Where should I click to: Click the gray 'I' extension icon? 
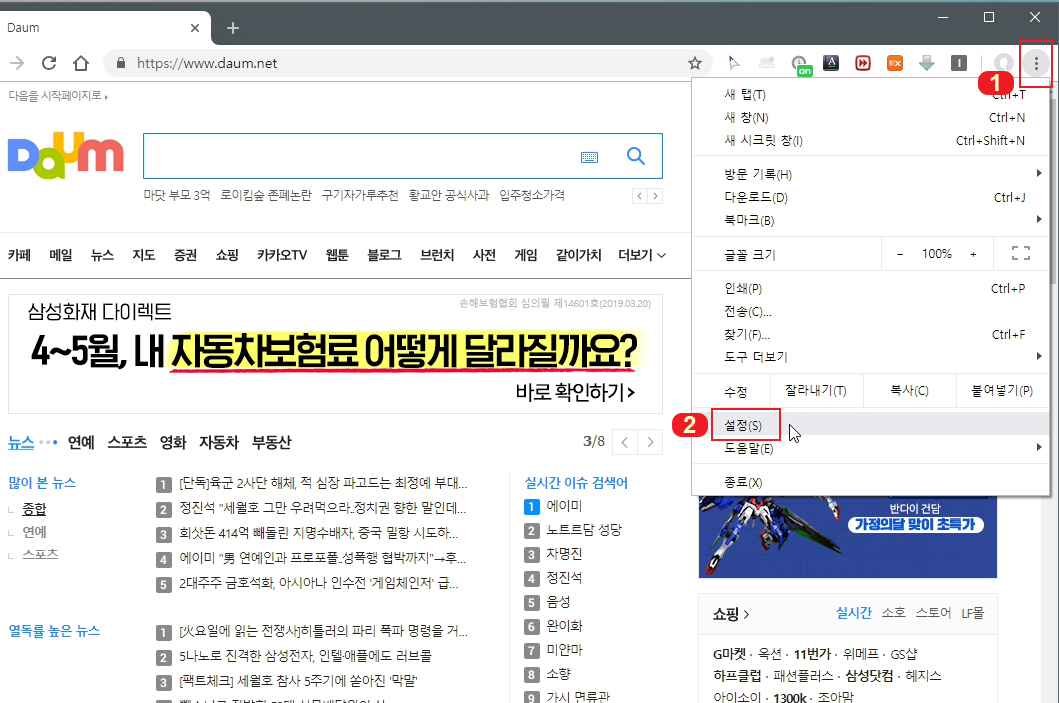pyautogui.click(x=958, y=63)
